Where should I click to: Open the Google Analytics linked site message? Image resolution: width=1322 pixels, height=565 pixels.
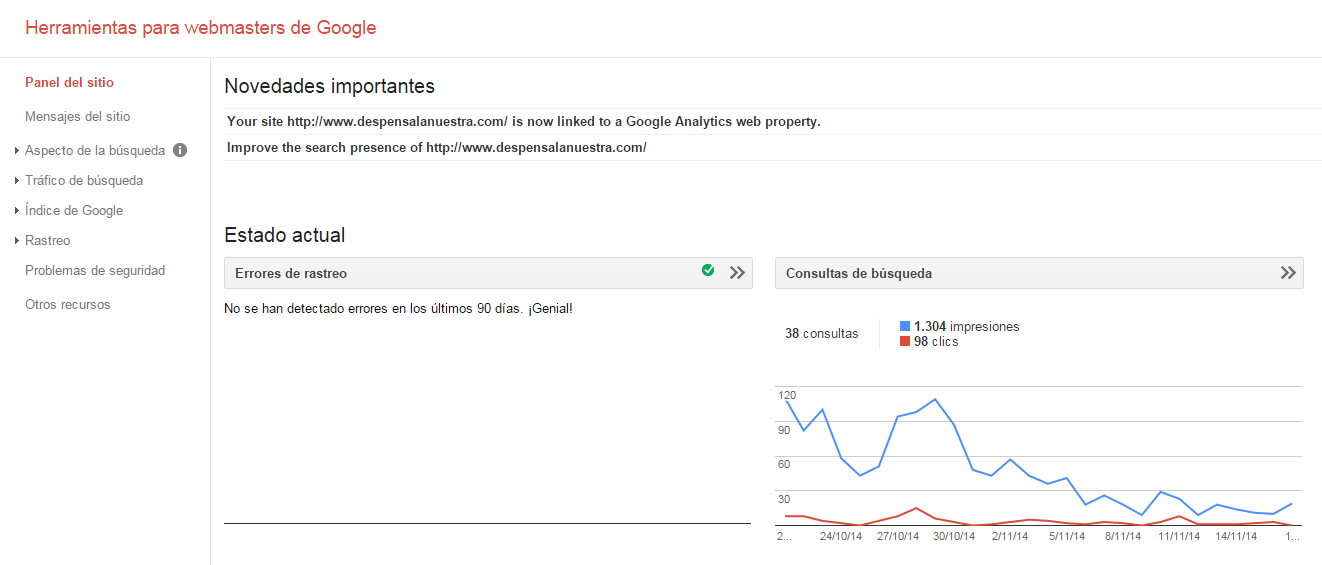(523, 122)
